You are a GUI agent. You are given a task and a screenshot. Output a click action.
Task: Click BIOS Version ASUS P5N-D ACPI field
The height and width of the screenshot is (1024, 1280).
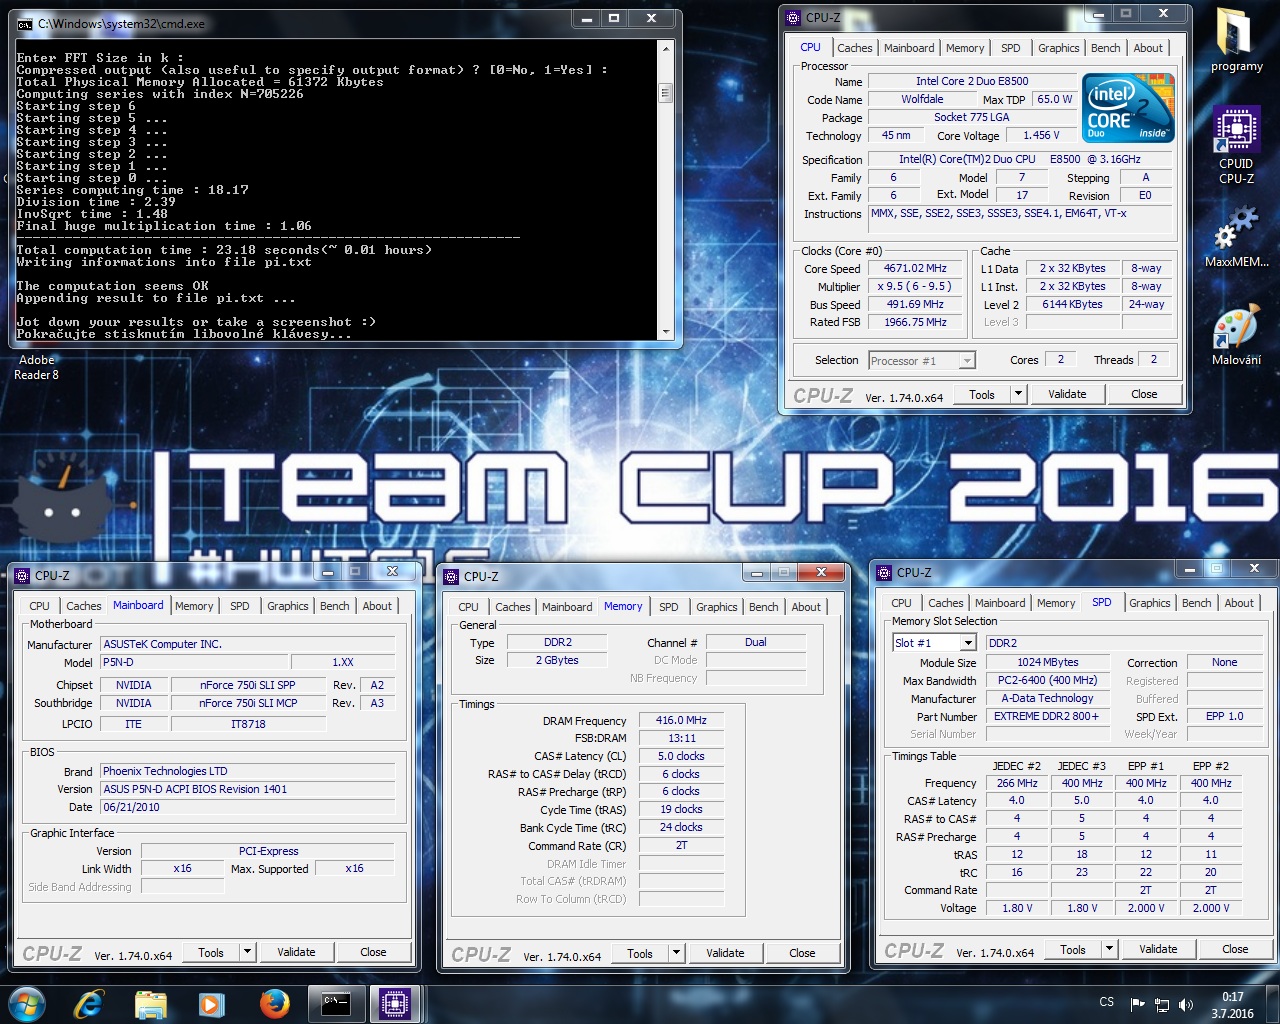247,789
